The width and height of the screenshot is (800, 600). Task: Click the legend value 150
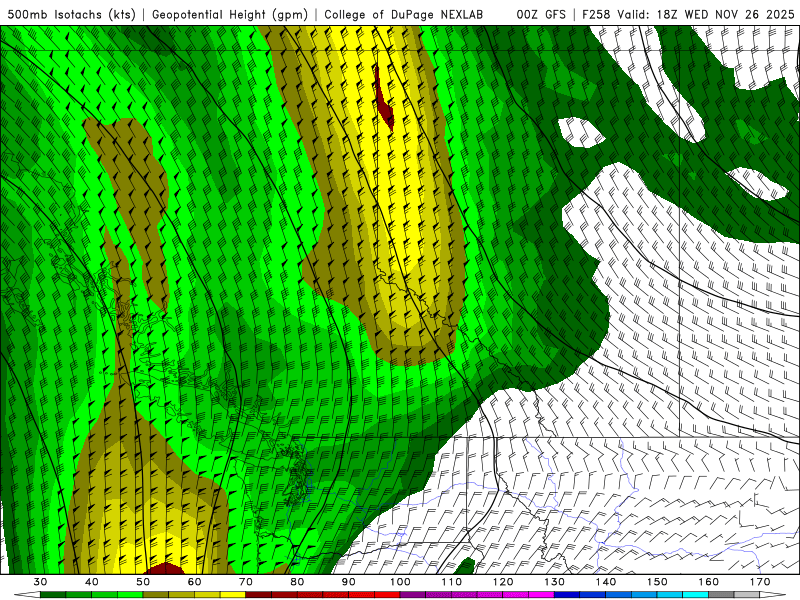[x=657, y=582]
